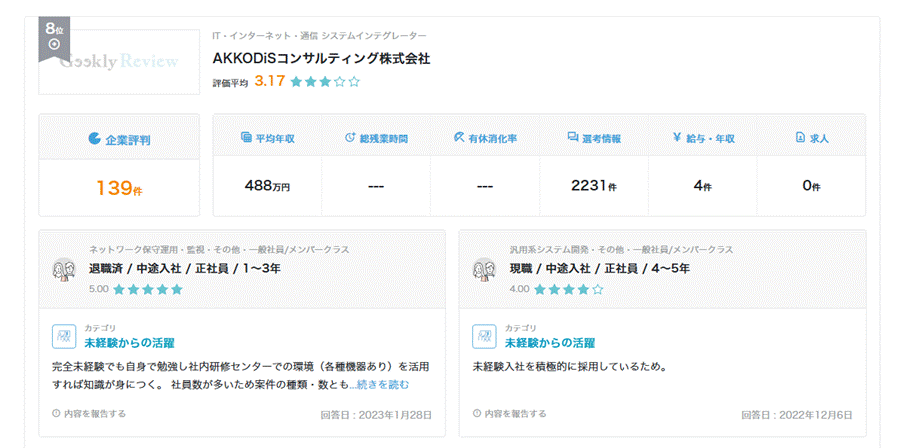
Task: Click the 総残業時間 clock icon
Action: click(x=350, y=138)
